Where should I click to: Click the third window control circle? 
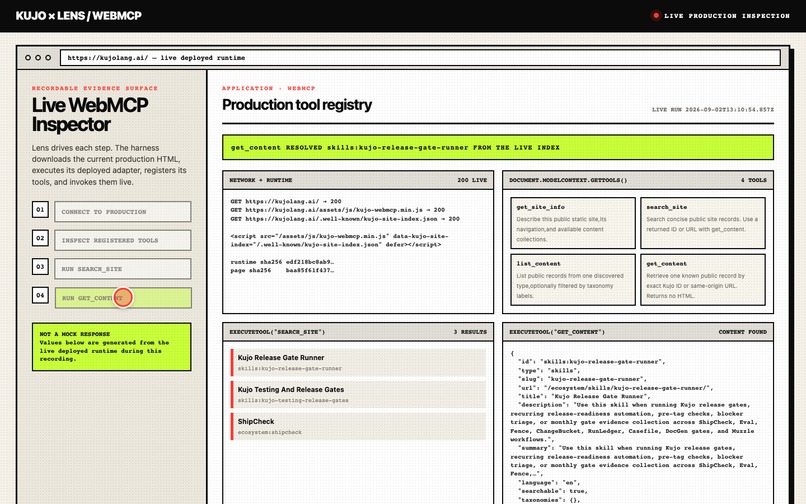pos(48,58)
